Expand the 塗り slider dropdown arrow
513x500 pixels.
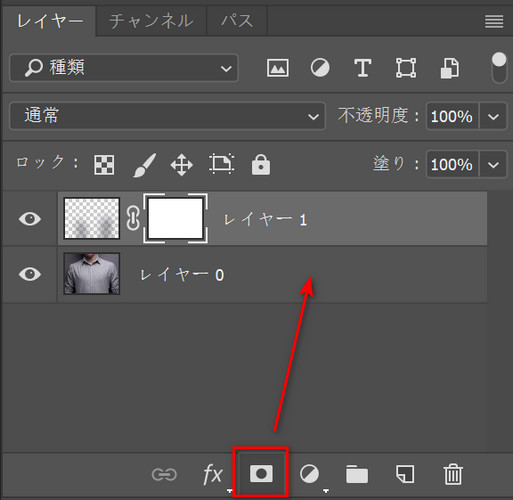click(493, 164)
